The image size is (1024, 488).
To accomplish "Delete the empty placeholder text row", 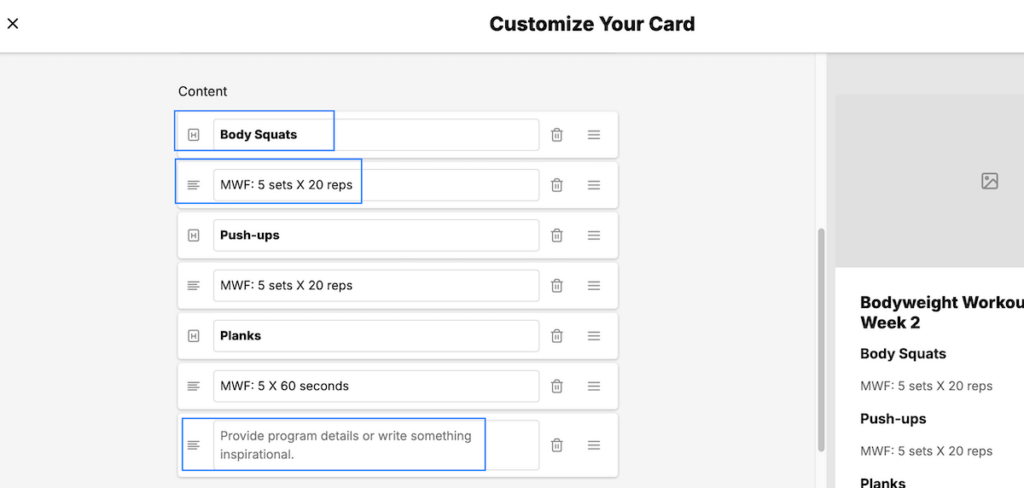I will click(557, 445).
